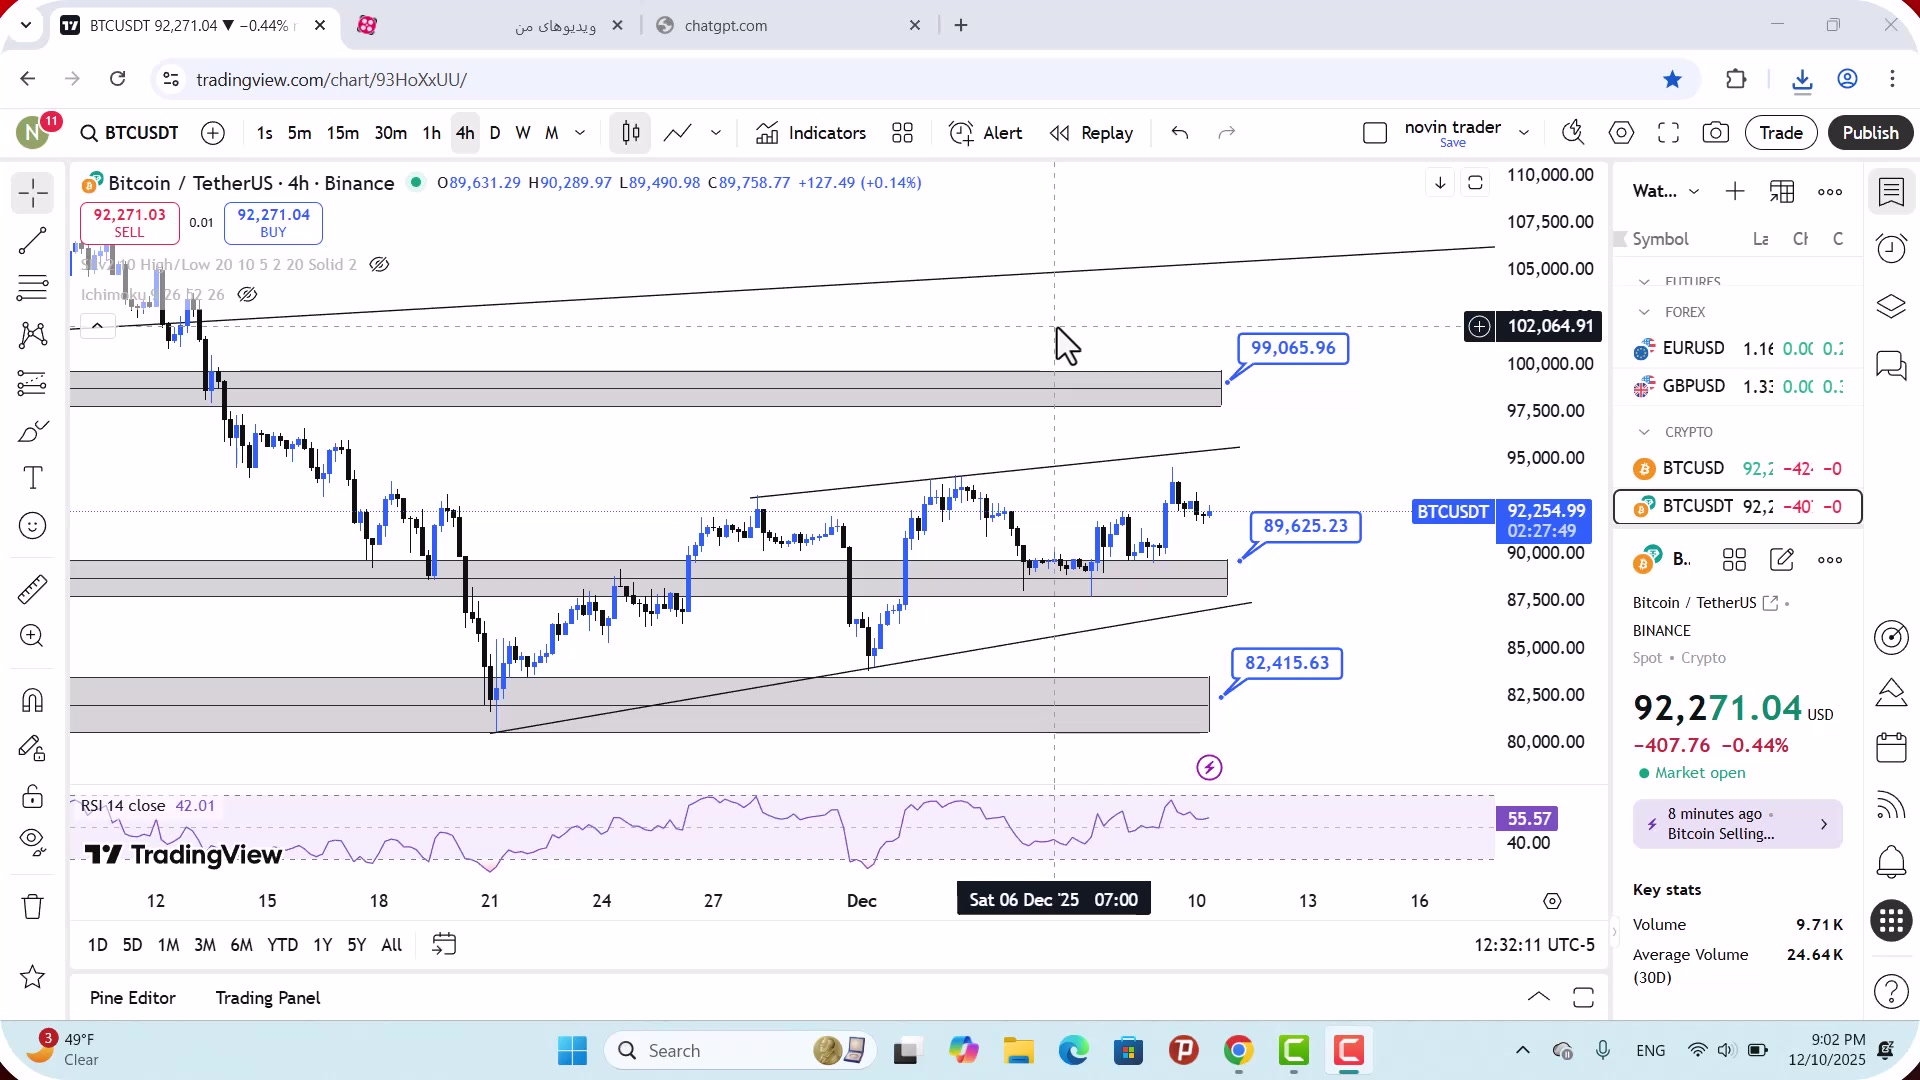Toggle magnet mode for drawings
This screenshot has width=1920, height=1080.
pyautogui.click(x=32, y=700)
